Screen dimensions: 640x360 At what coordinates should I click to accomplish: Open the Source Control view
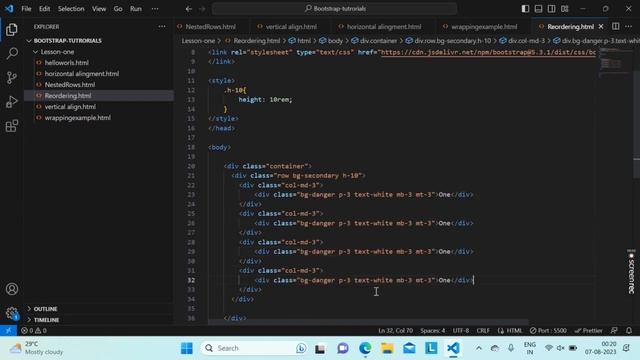click(x=12, y=78)
